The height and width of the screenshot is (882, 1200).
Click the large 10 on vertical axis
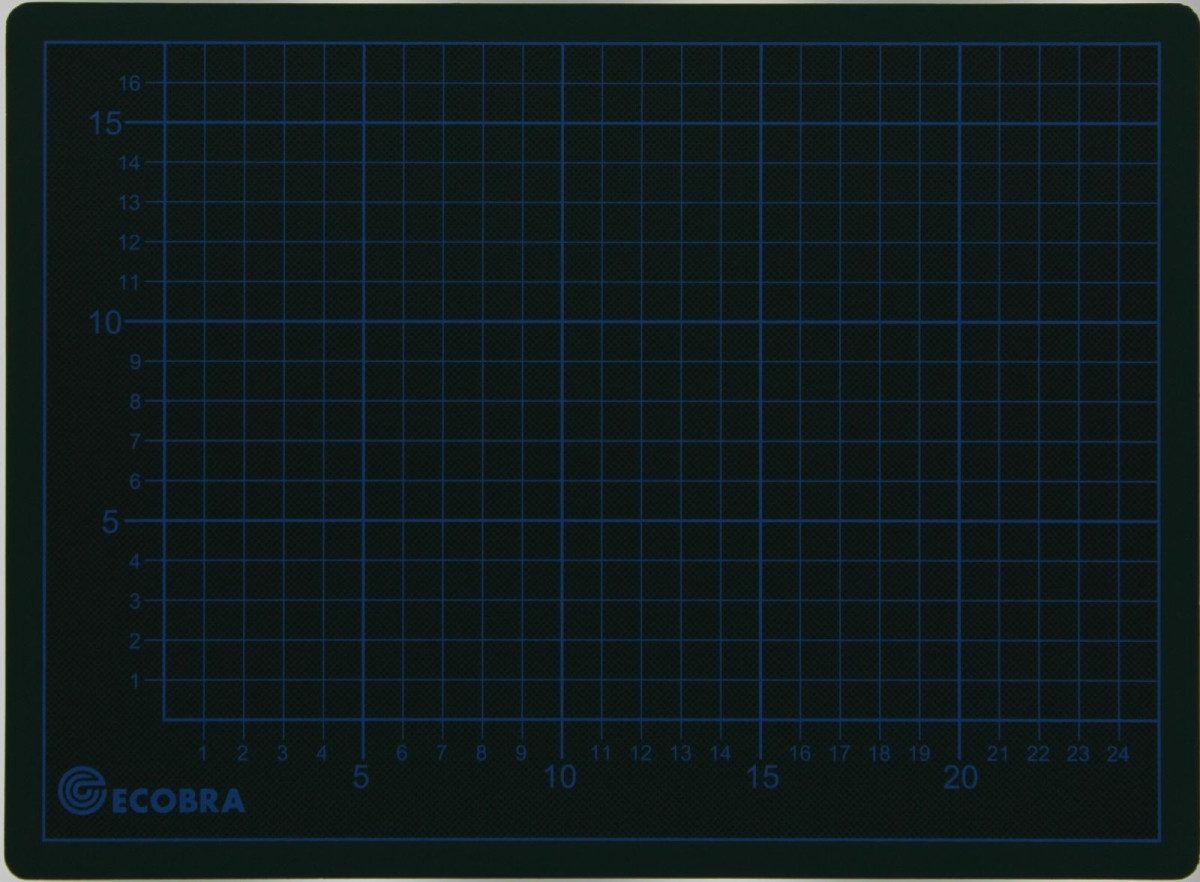point(105,323)
